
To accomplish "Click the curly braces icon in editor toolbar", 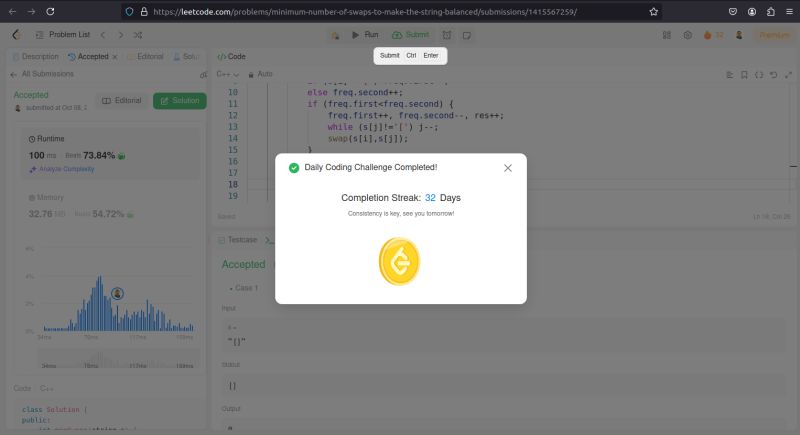I will point(759,75).
